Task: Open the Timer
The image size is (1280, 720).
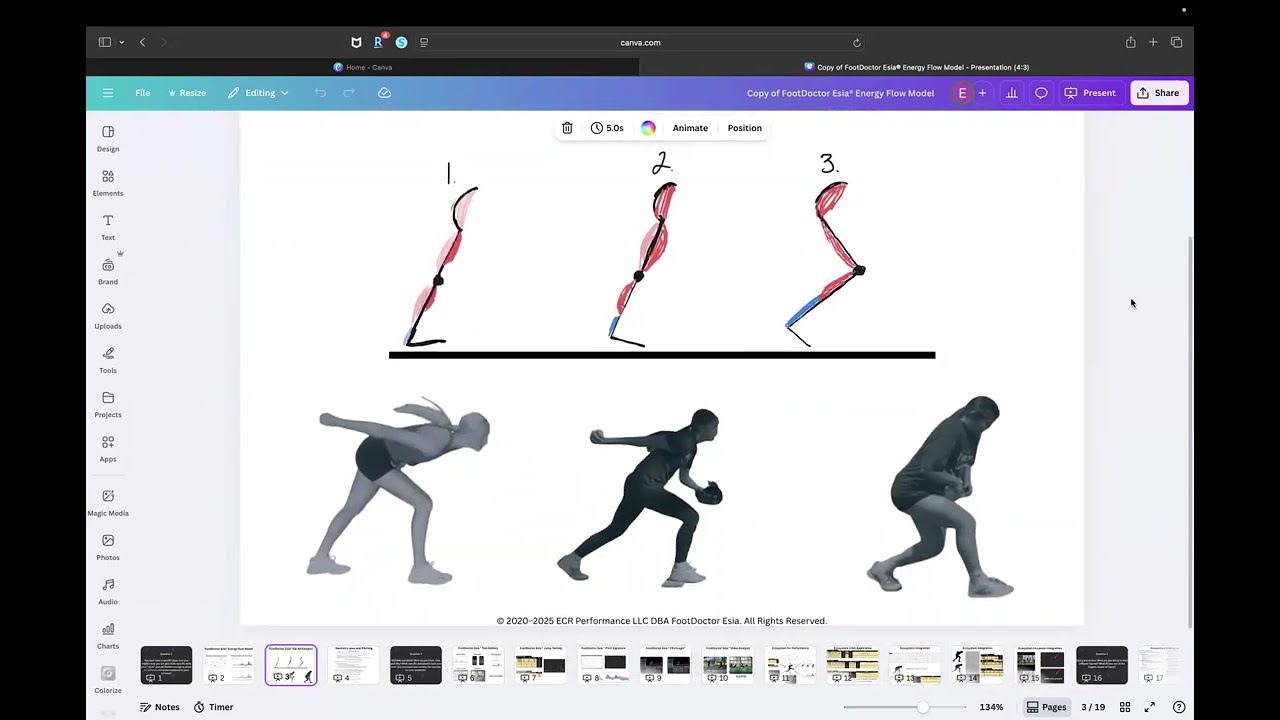Action: click(214, 707)
